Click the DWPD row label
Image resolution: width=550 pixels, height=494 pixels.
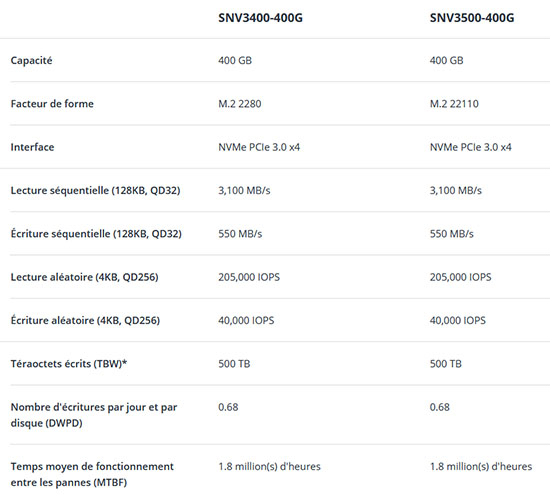(x=94, y=415)
